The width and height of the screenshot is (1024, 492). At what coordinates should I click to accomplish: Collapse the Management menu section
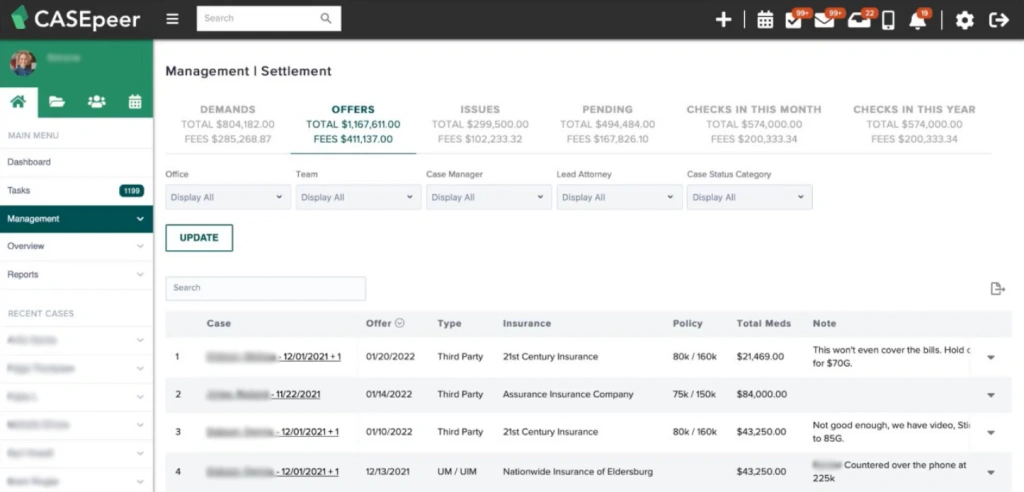(x=76, y=219)
